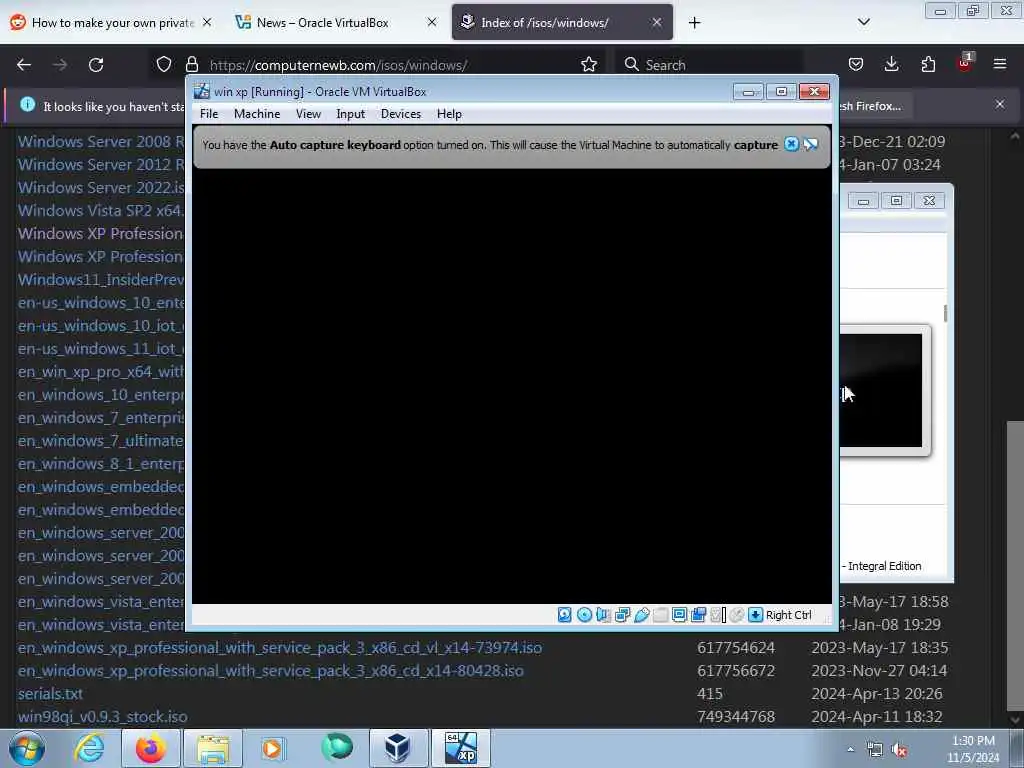Open the Pocket save icon
This screenshot has height=768, width=1024.
tap(856, 64)
